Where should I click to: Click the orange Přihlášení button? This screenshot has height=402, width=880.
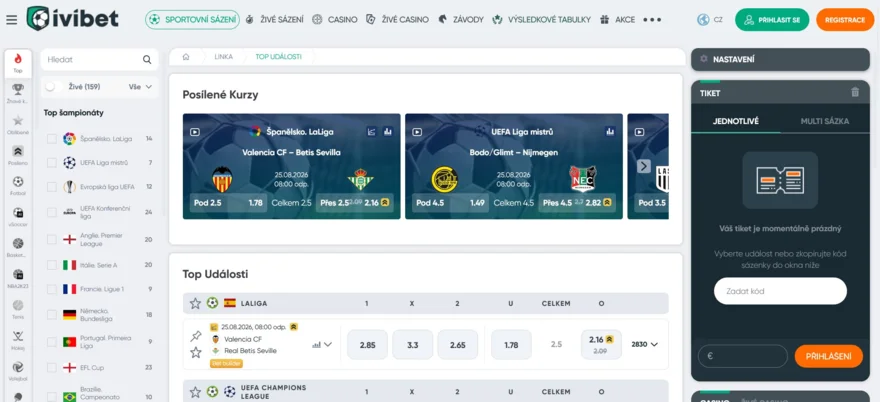coord(828,357)
